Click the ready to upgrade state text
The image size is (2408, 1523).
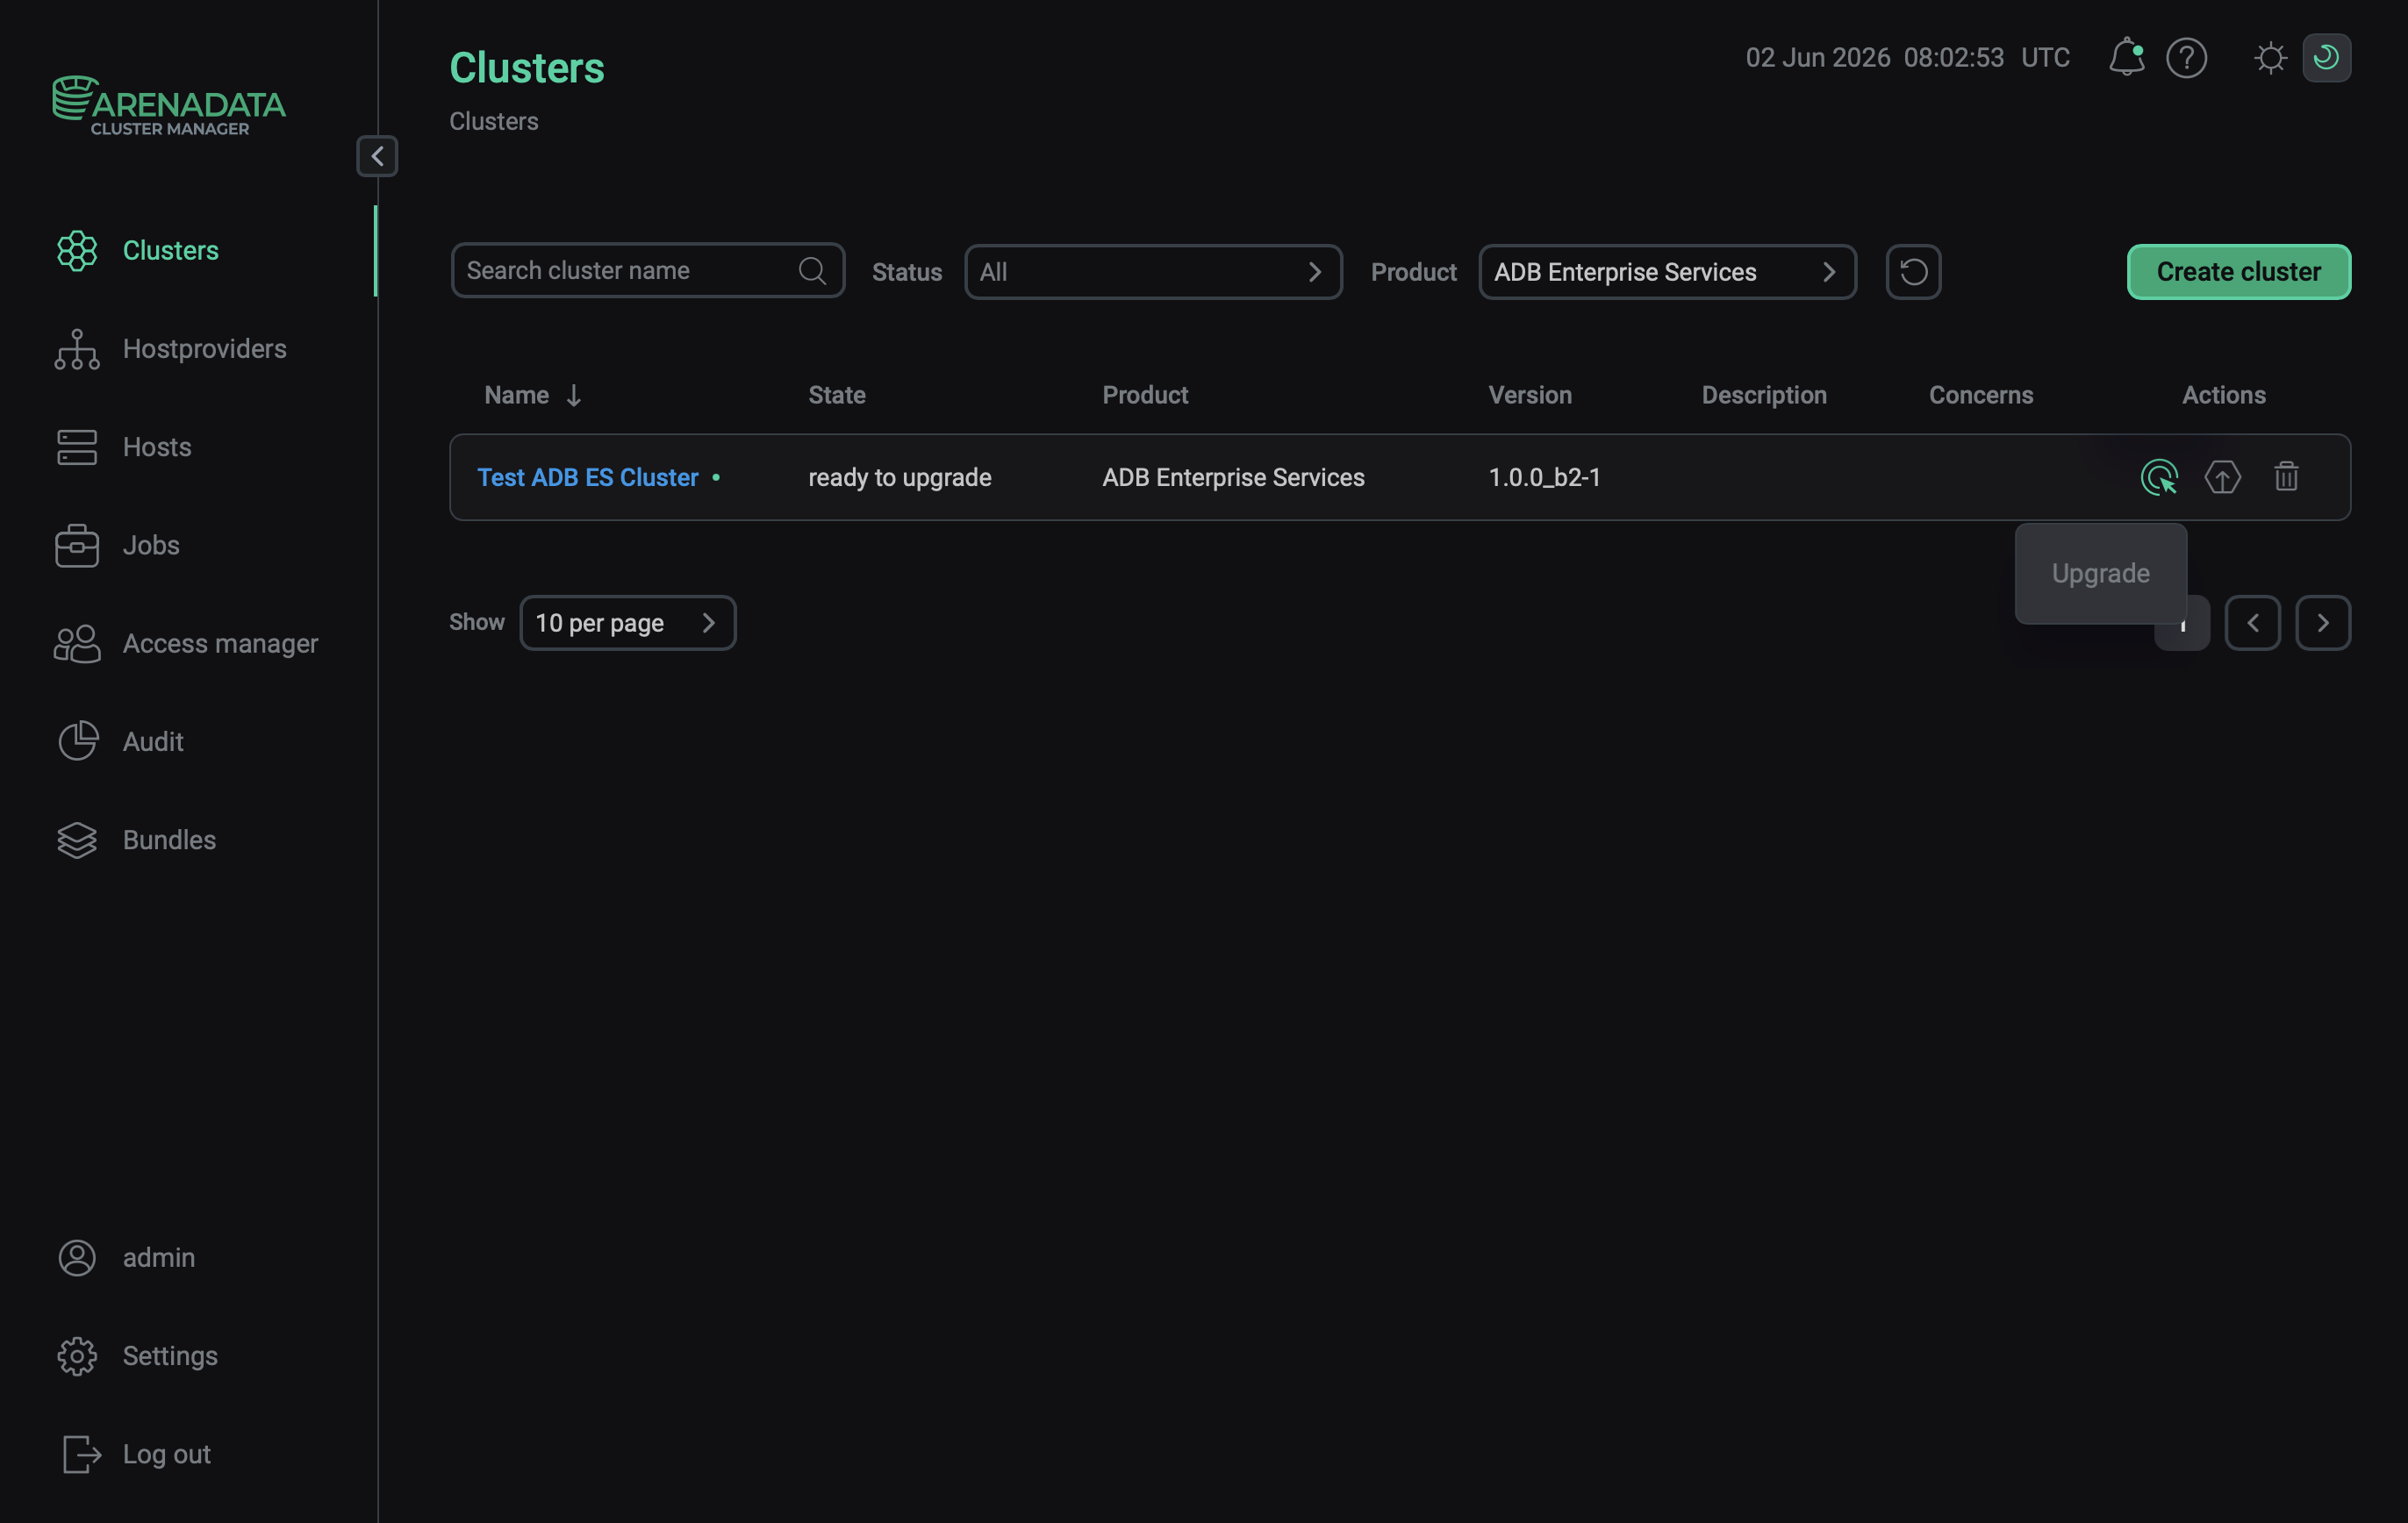click(899, 477)
